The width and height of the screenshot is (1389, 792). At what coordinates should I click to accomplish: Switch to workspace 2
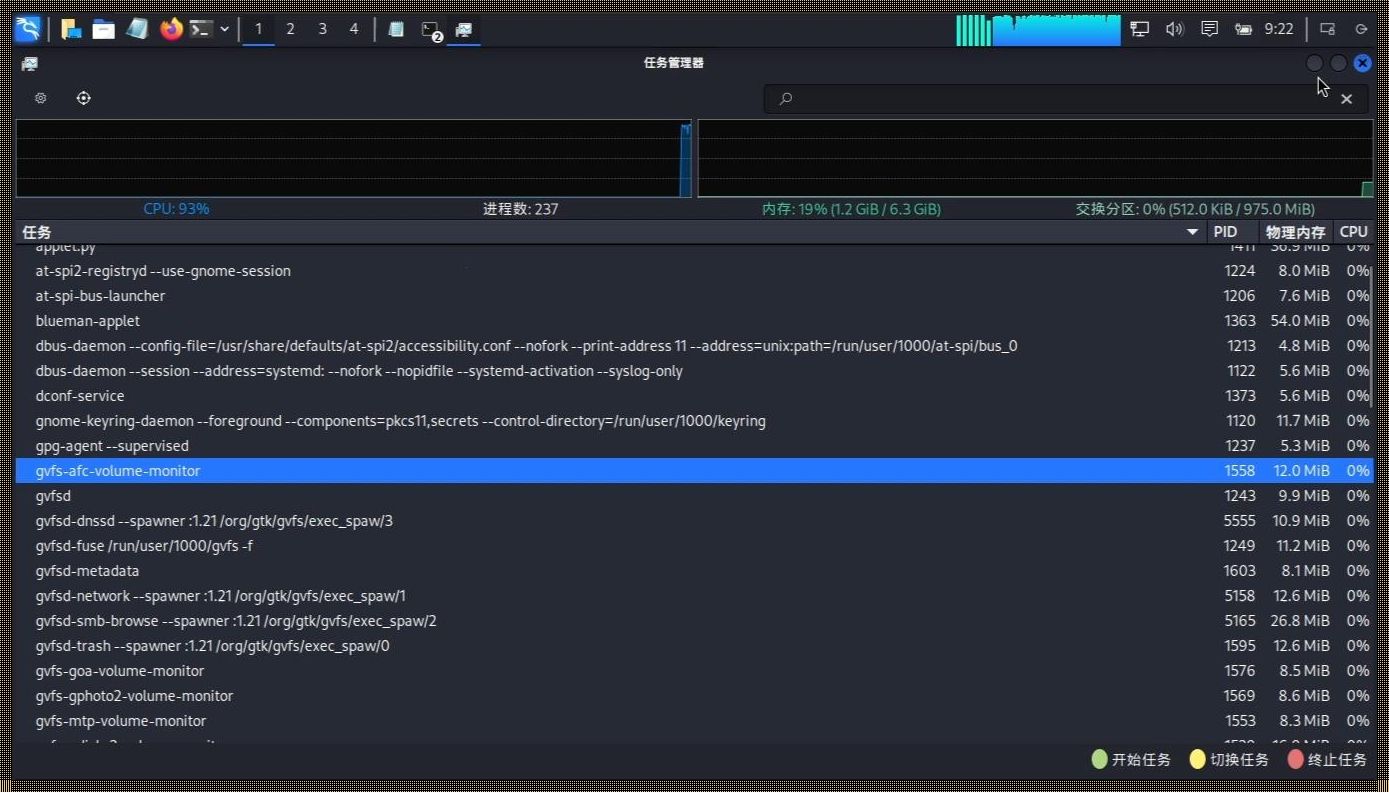290,29
